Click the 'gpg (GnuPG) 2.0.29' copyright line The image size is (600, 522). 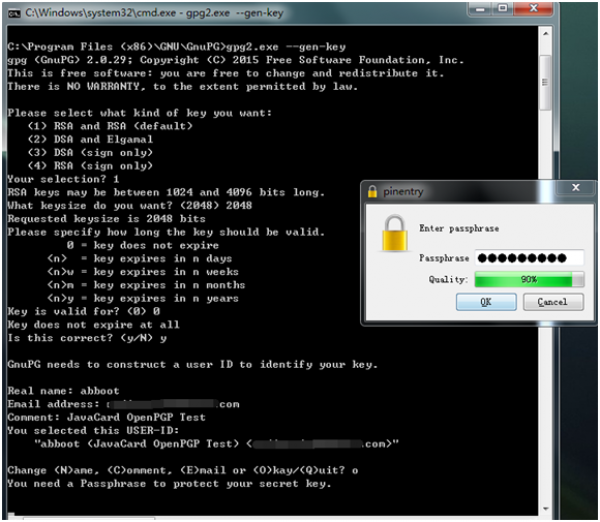[x=235, y=60]
